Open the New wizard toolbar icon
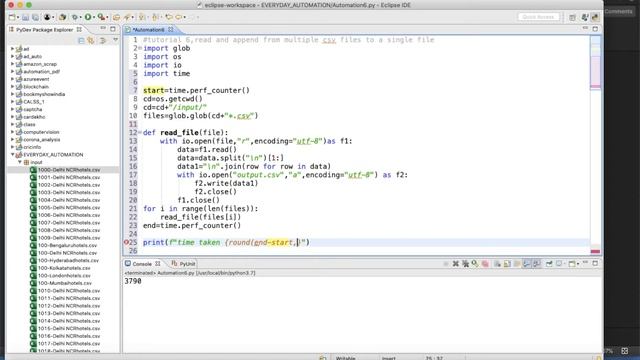Image resolution: width=640 pixels, height=360 pixels. point(12,17)
